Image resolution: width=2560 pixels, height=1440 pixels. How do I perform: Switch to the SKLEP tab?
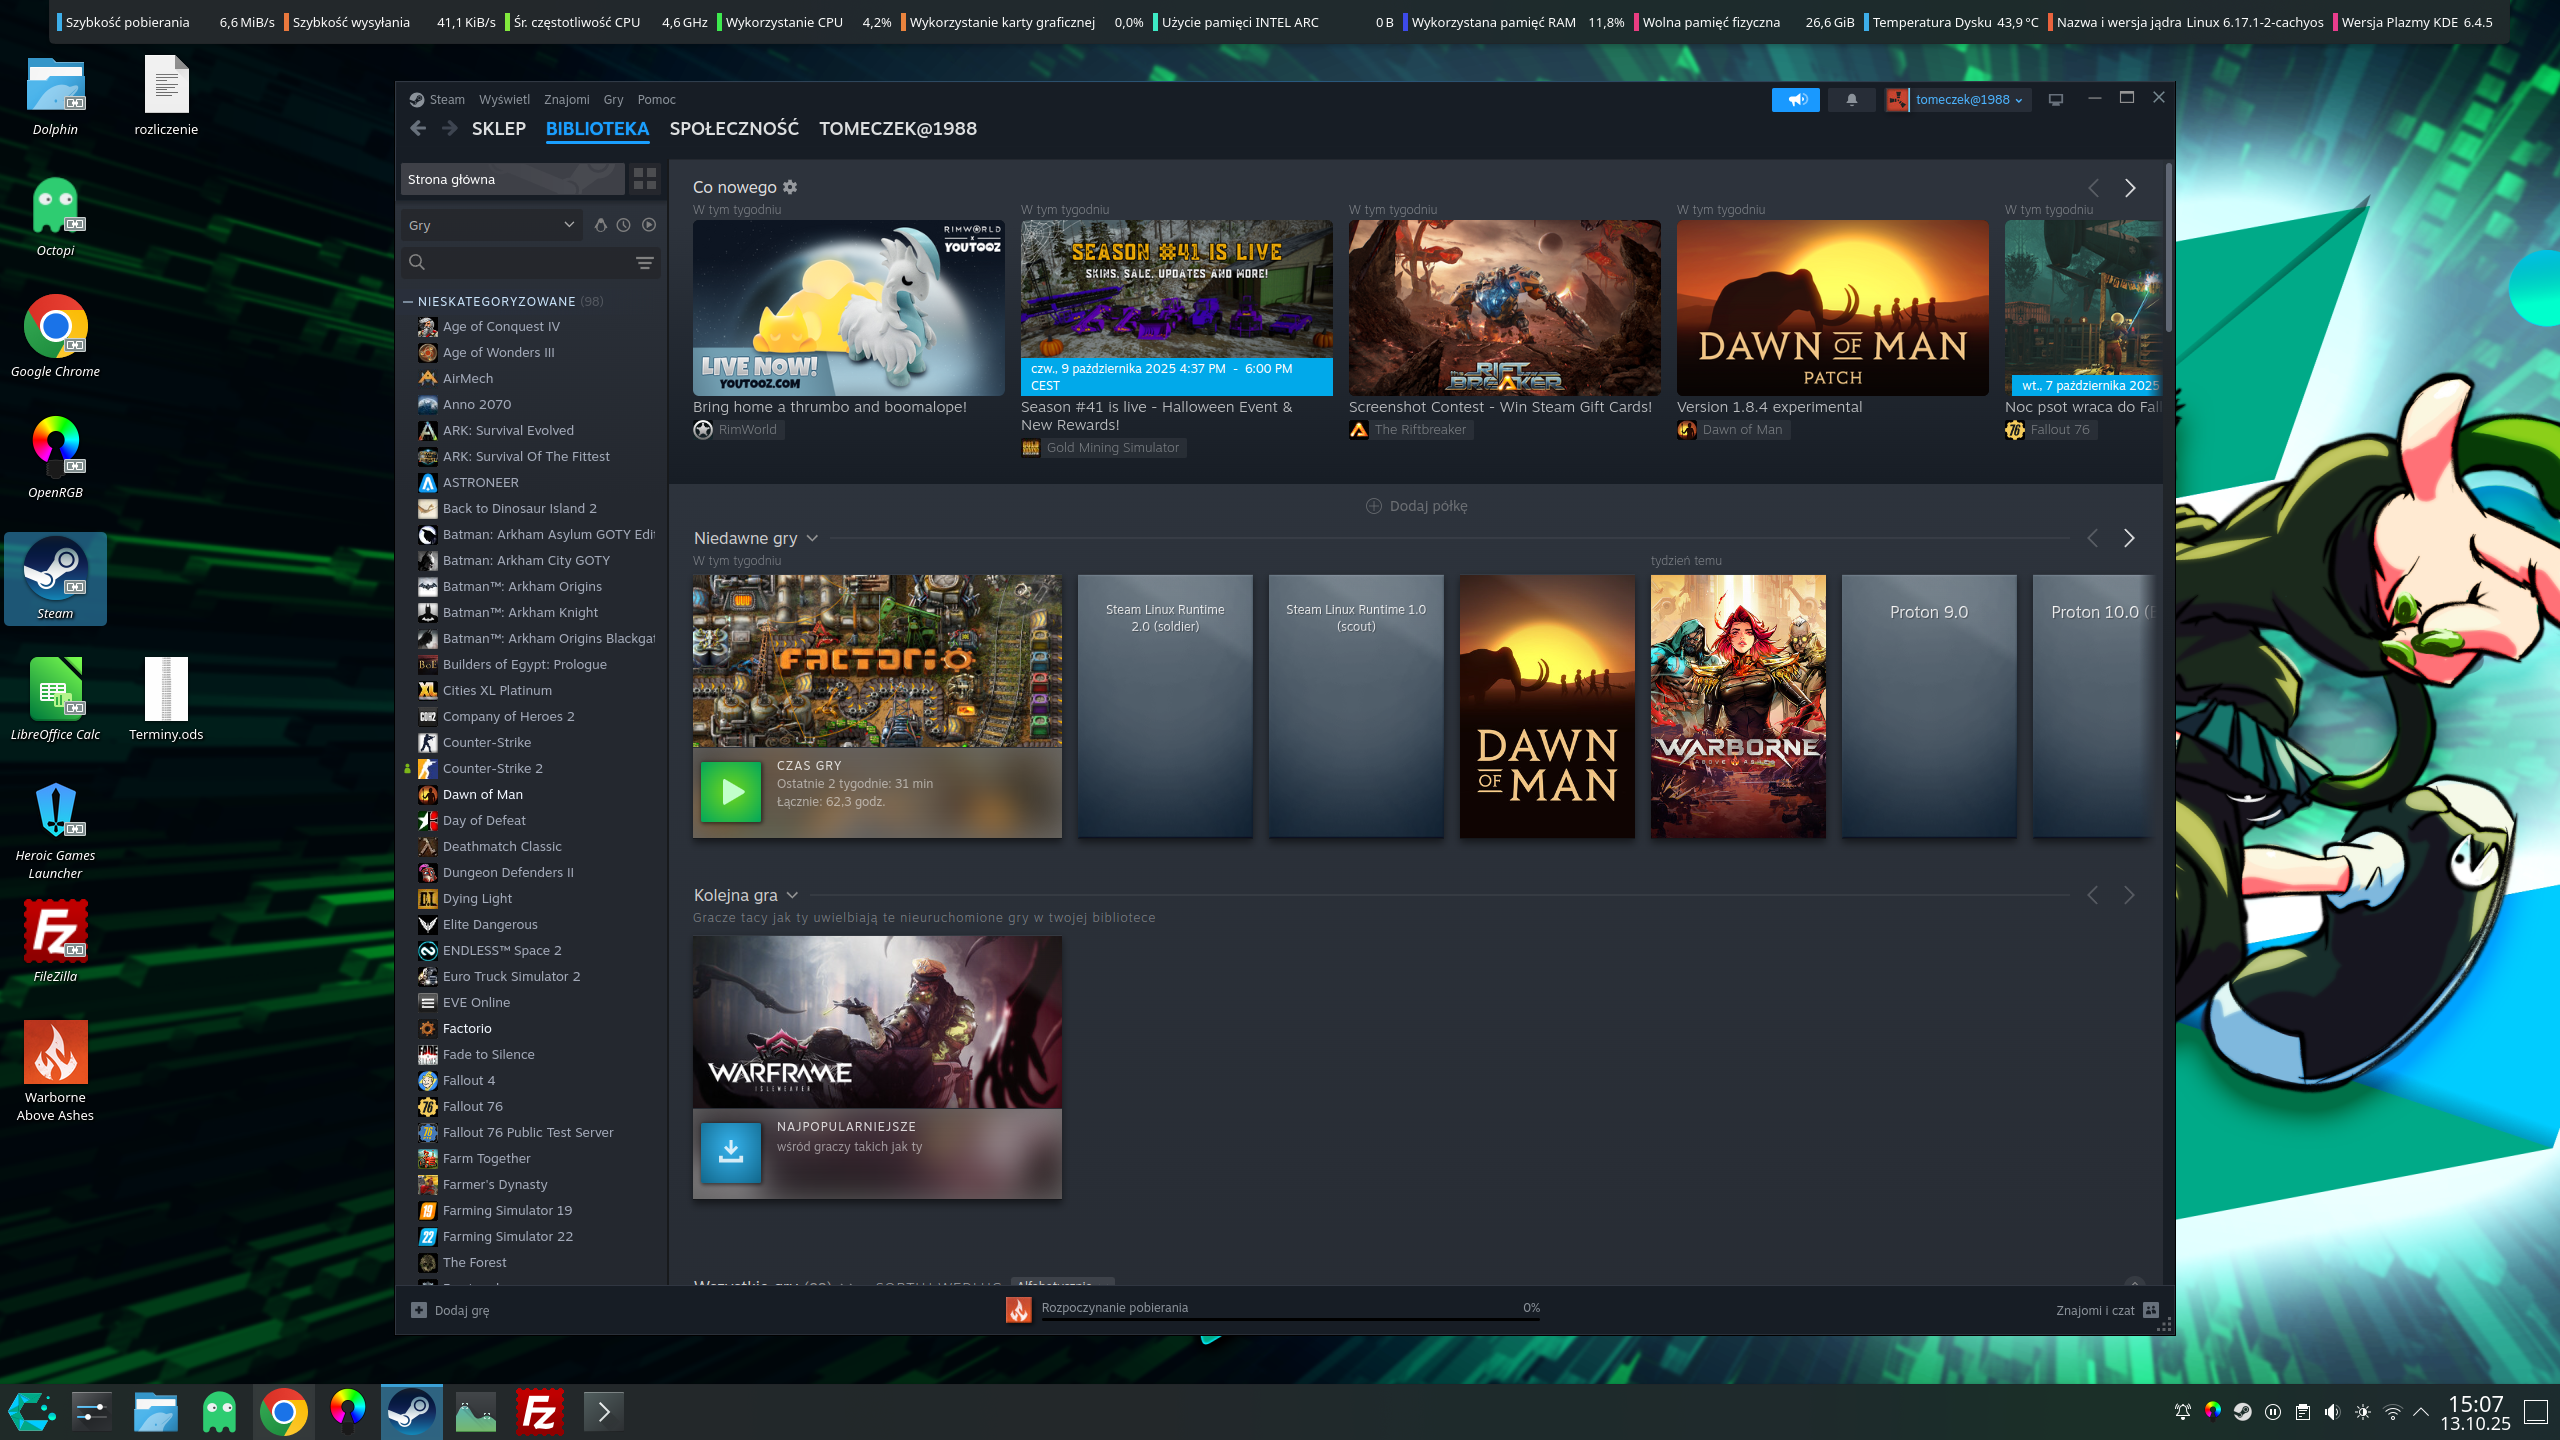[x=498, y=128]
